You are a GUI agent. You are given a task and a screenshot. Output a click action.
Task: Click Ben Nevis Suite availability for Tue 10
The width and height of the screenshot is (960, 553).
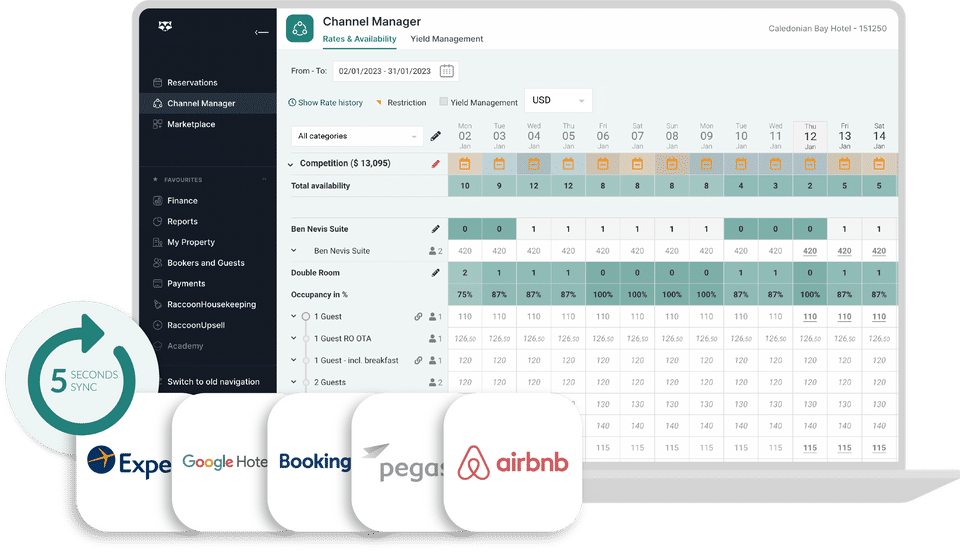click(x=741, y=229)
